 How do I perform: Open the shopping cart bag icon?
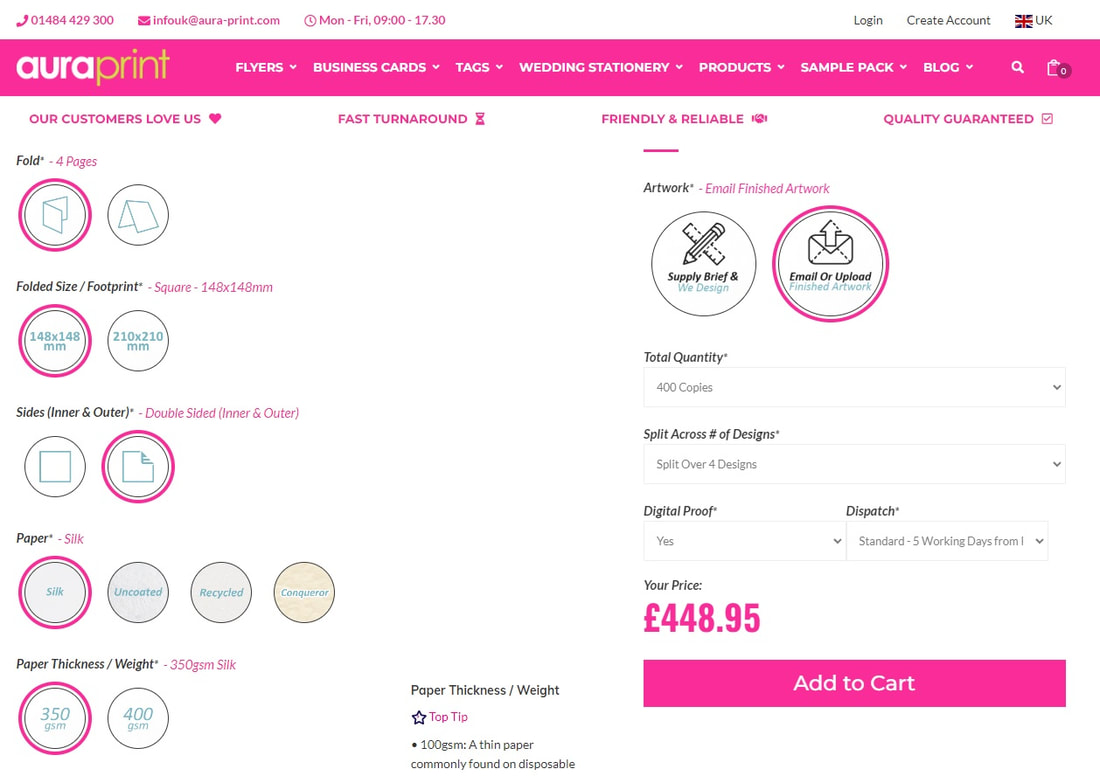click(x=1054, y=68)
